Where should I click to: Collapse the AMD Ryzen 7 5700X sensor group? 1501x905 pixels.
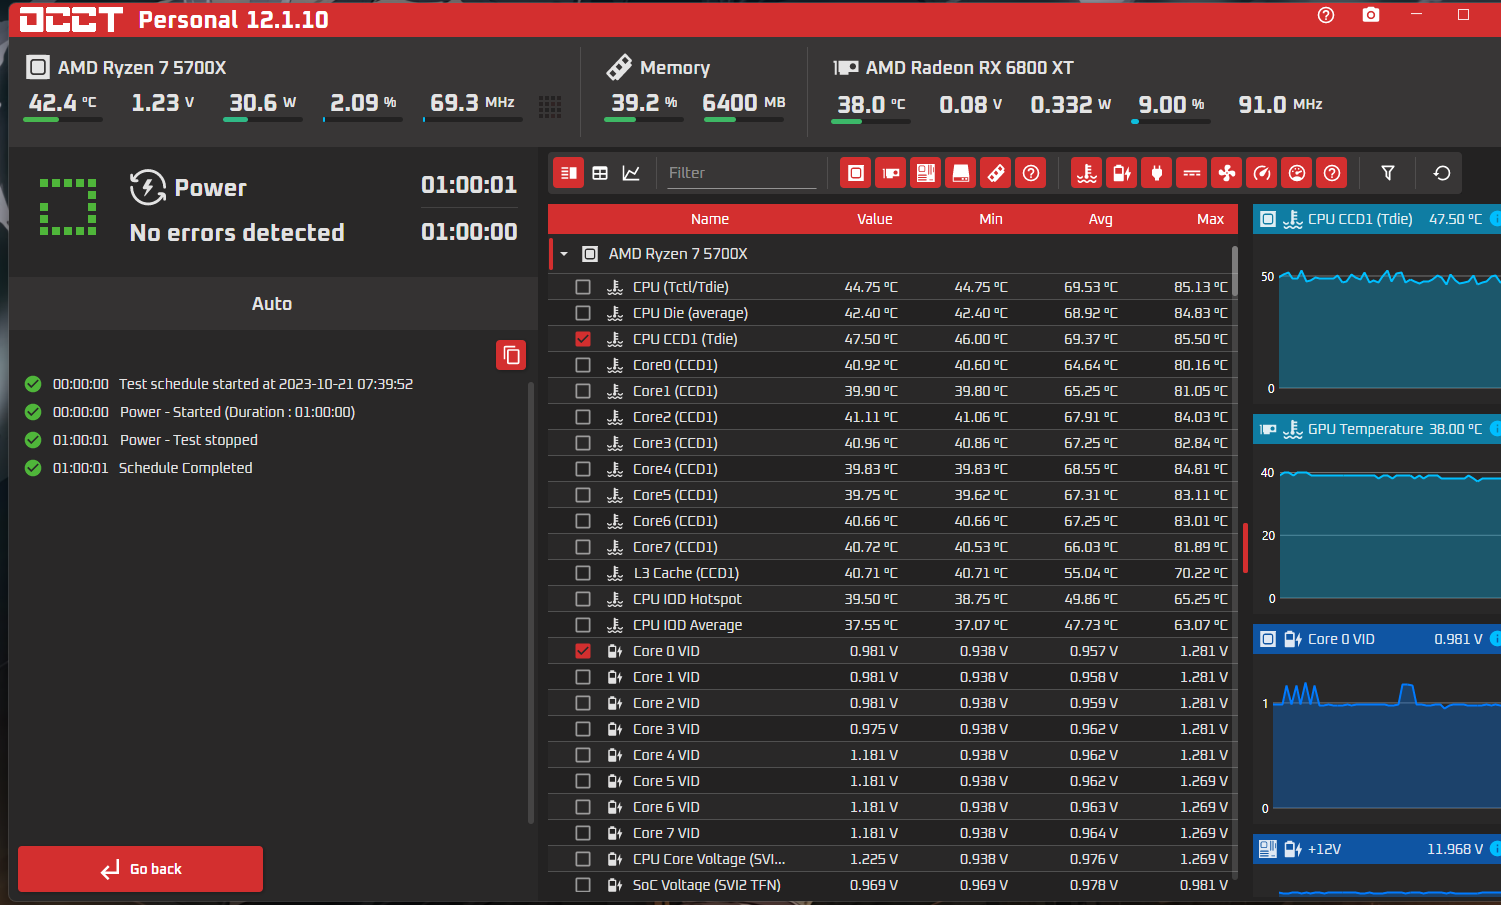pos(564,254)
